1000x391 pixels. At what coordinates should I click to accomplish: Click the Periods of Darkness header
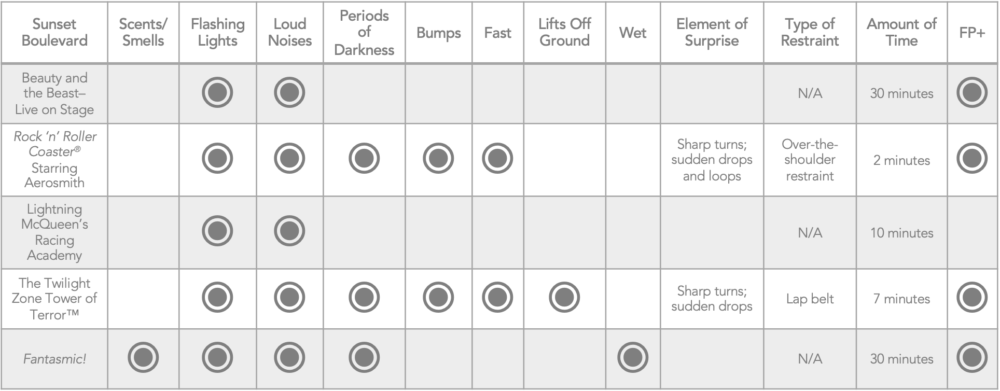point(364,33)
